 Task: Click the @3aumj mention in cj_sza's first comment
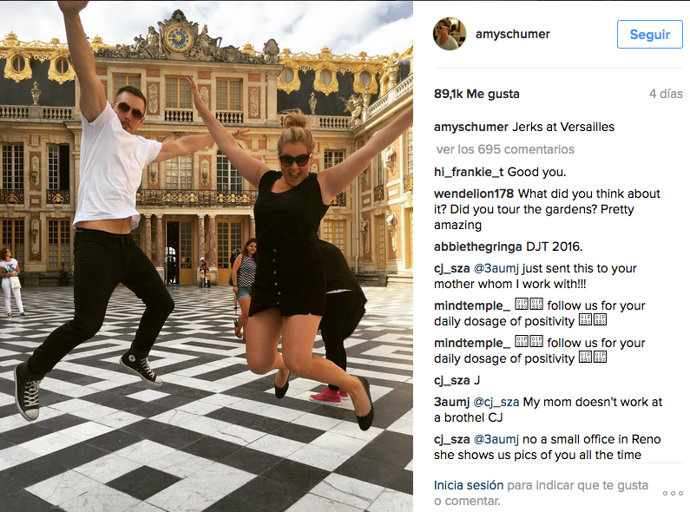[x=496, y=268]
